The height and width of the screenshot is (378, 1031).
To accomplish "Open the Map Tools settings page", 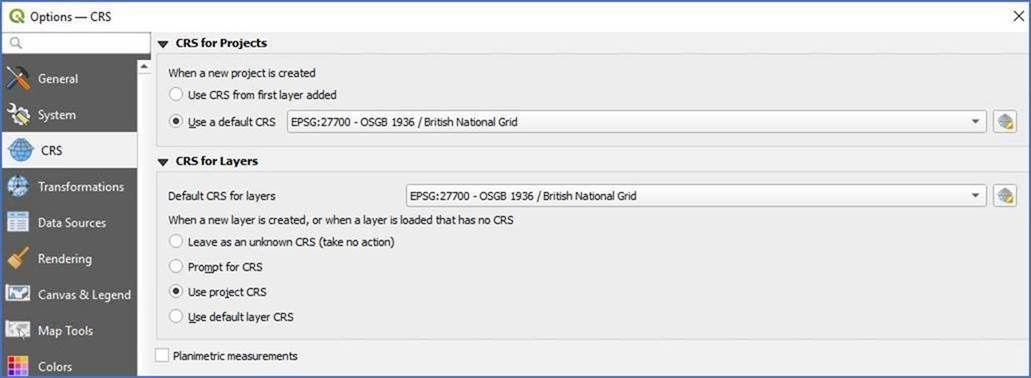I will pyautogui.click(x=69, y=331).
